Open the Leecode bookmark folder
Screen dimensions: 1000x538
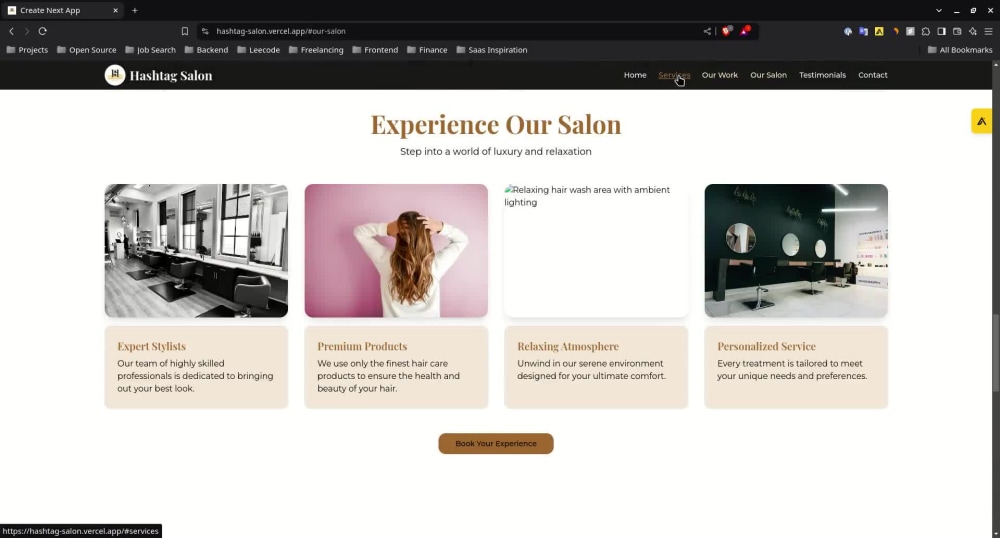[x=258, y=50]
